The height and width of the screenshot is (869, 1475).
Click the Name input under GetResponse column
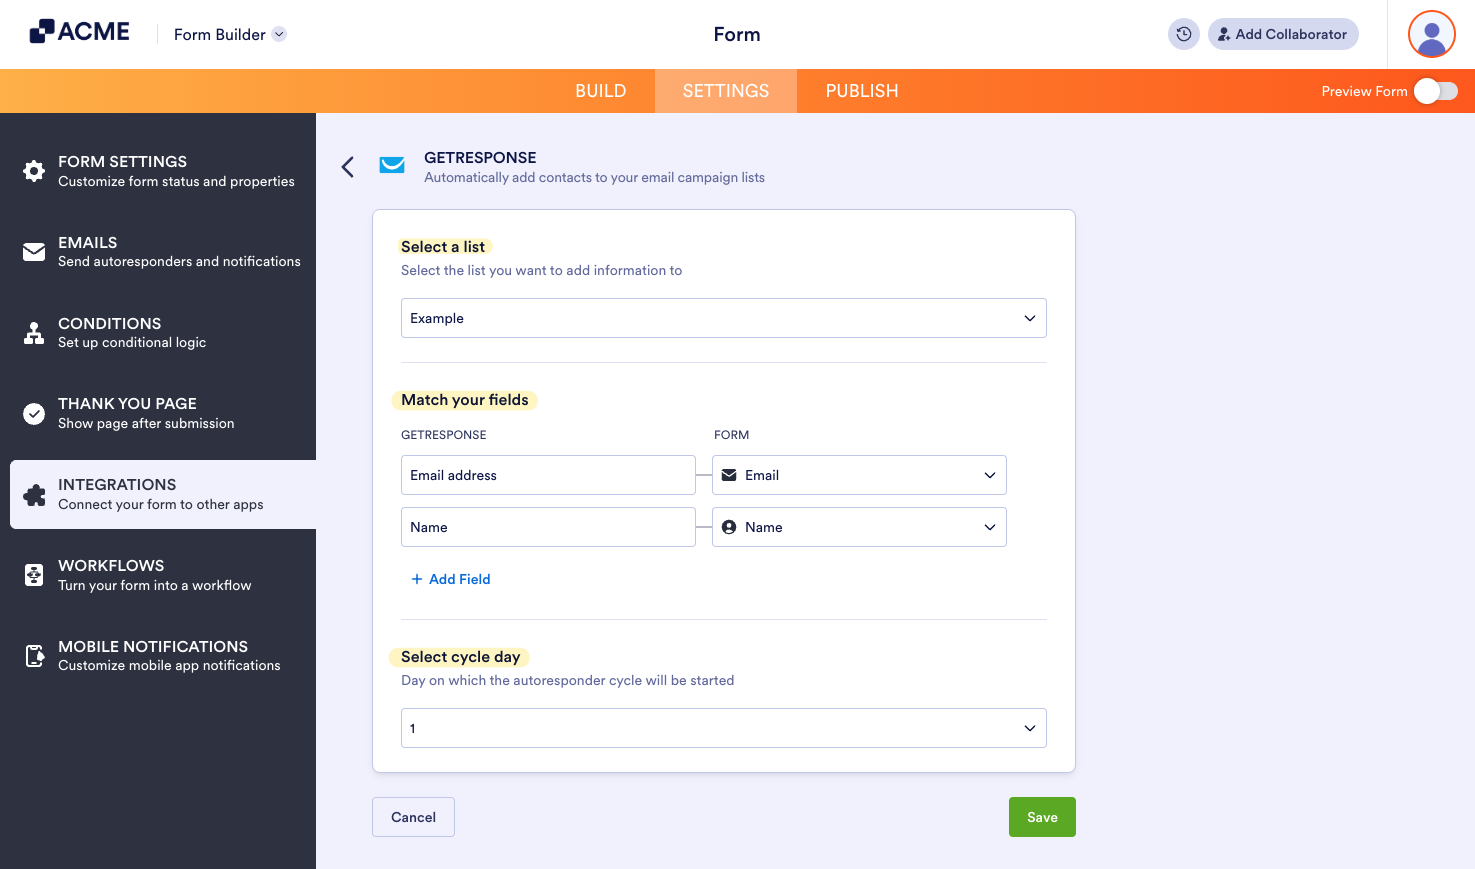click(x=548, y=526)
